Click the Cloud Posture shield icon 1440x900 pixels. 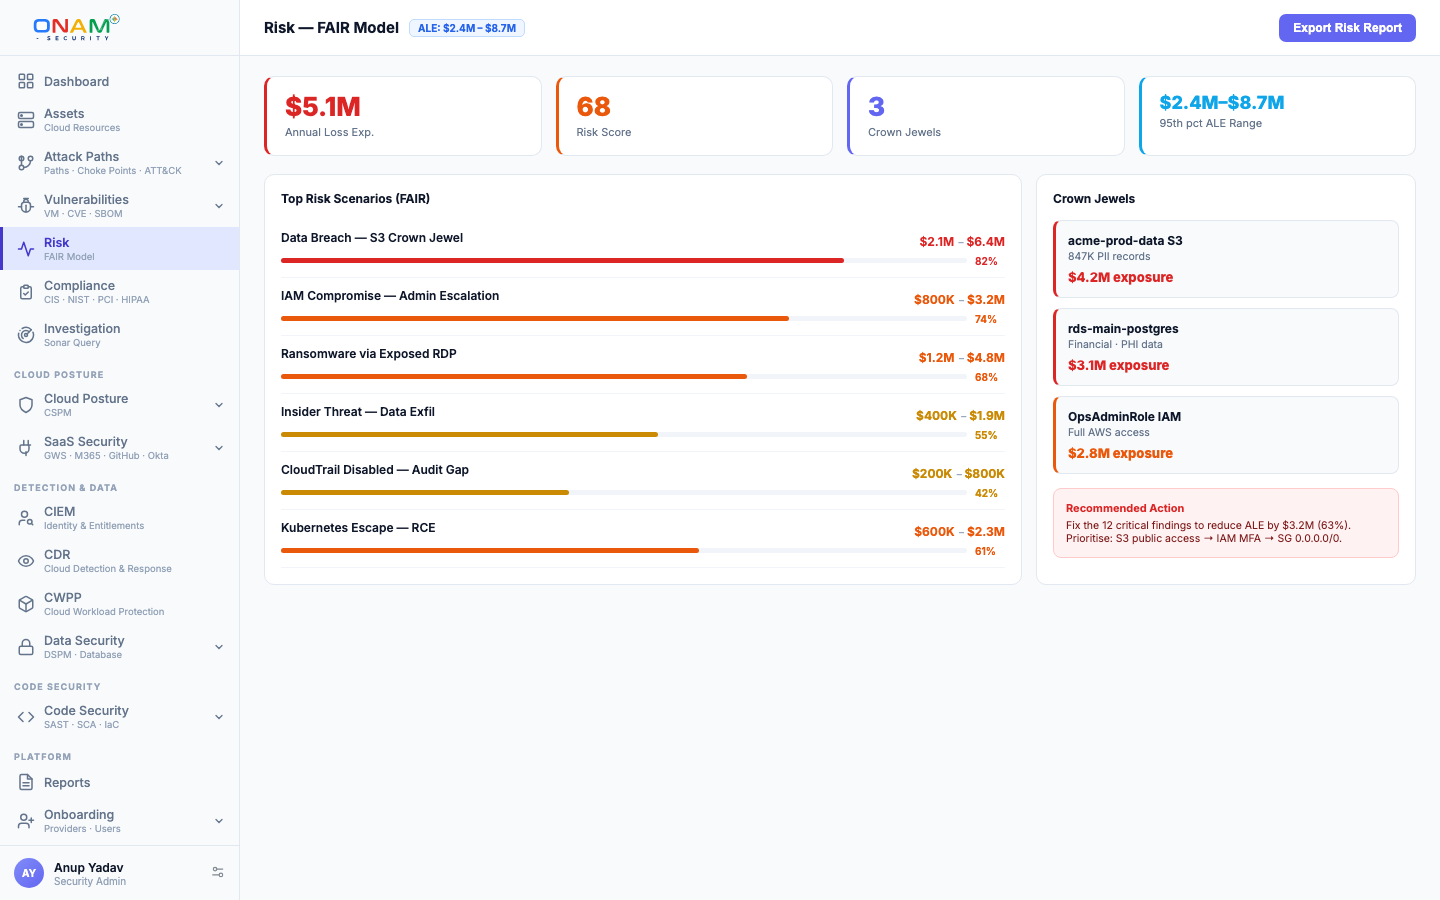26,405
